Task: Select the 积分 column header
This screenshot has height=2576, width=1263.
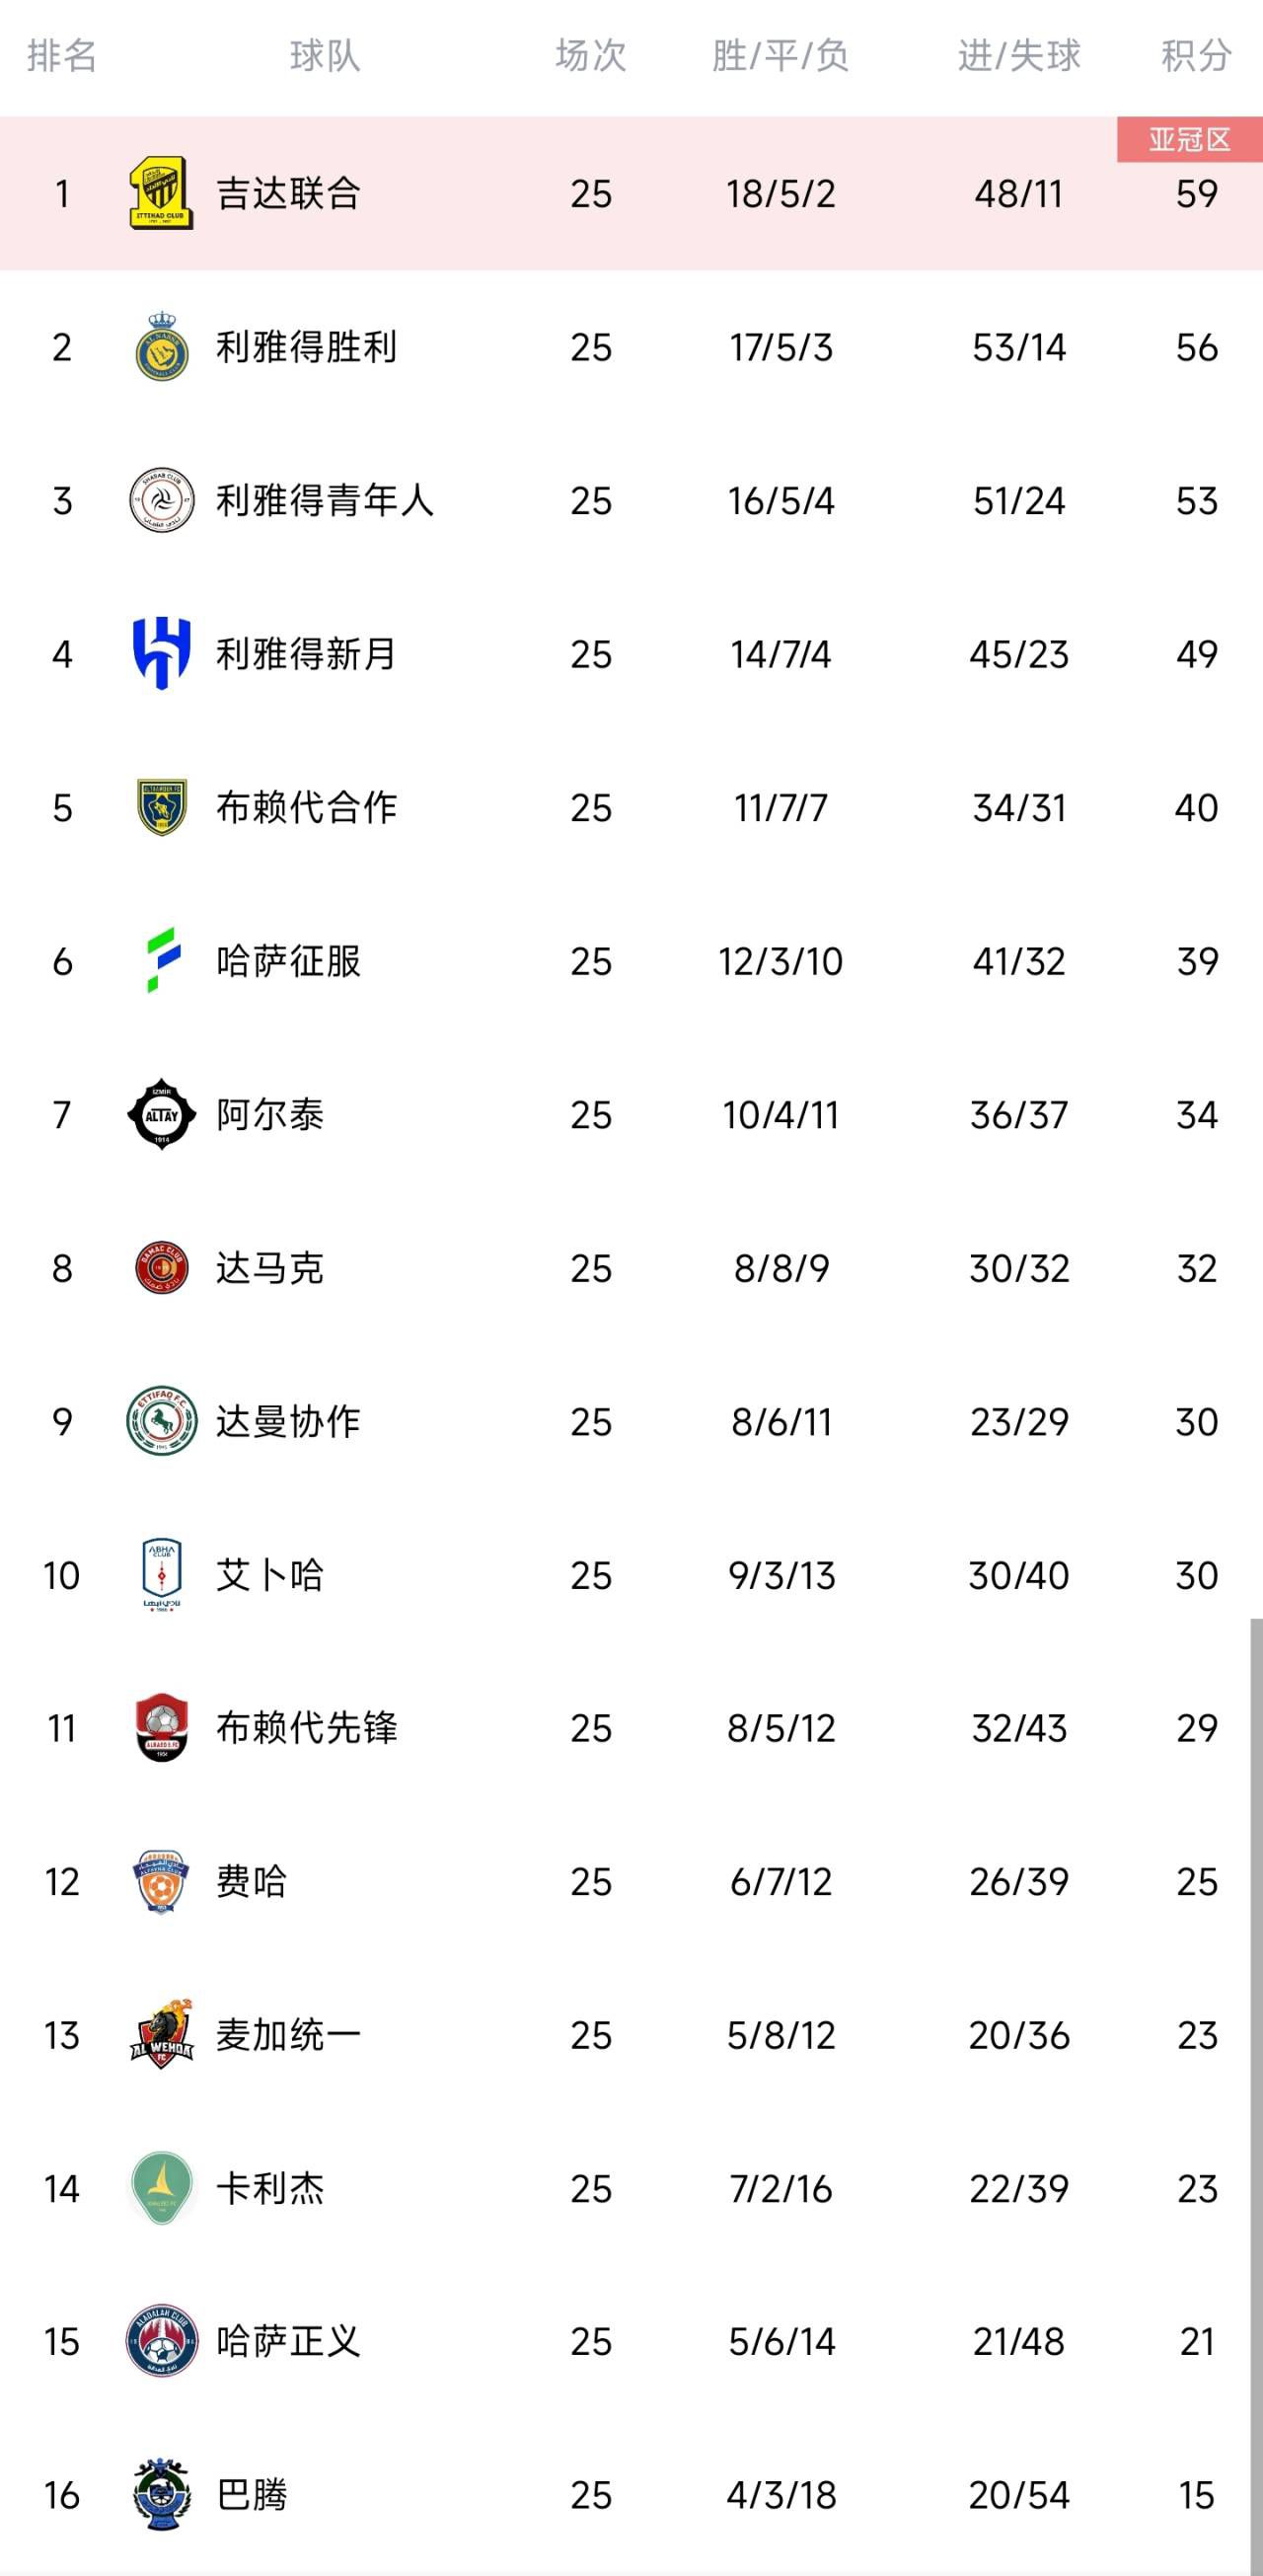Action: point(1196,56)
